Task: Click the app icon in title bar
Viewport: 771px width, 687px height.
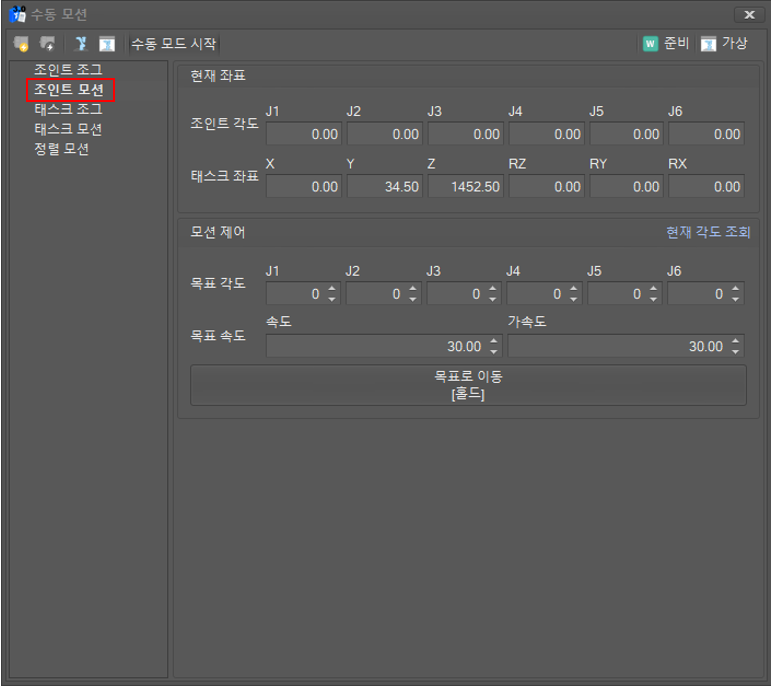Action: [17, 14]
